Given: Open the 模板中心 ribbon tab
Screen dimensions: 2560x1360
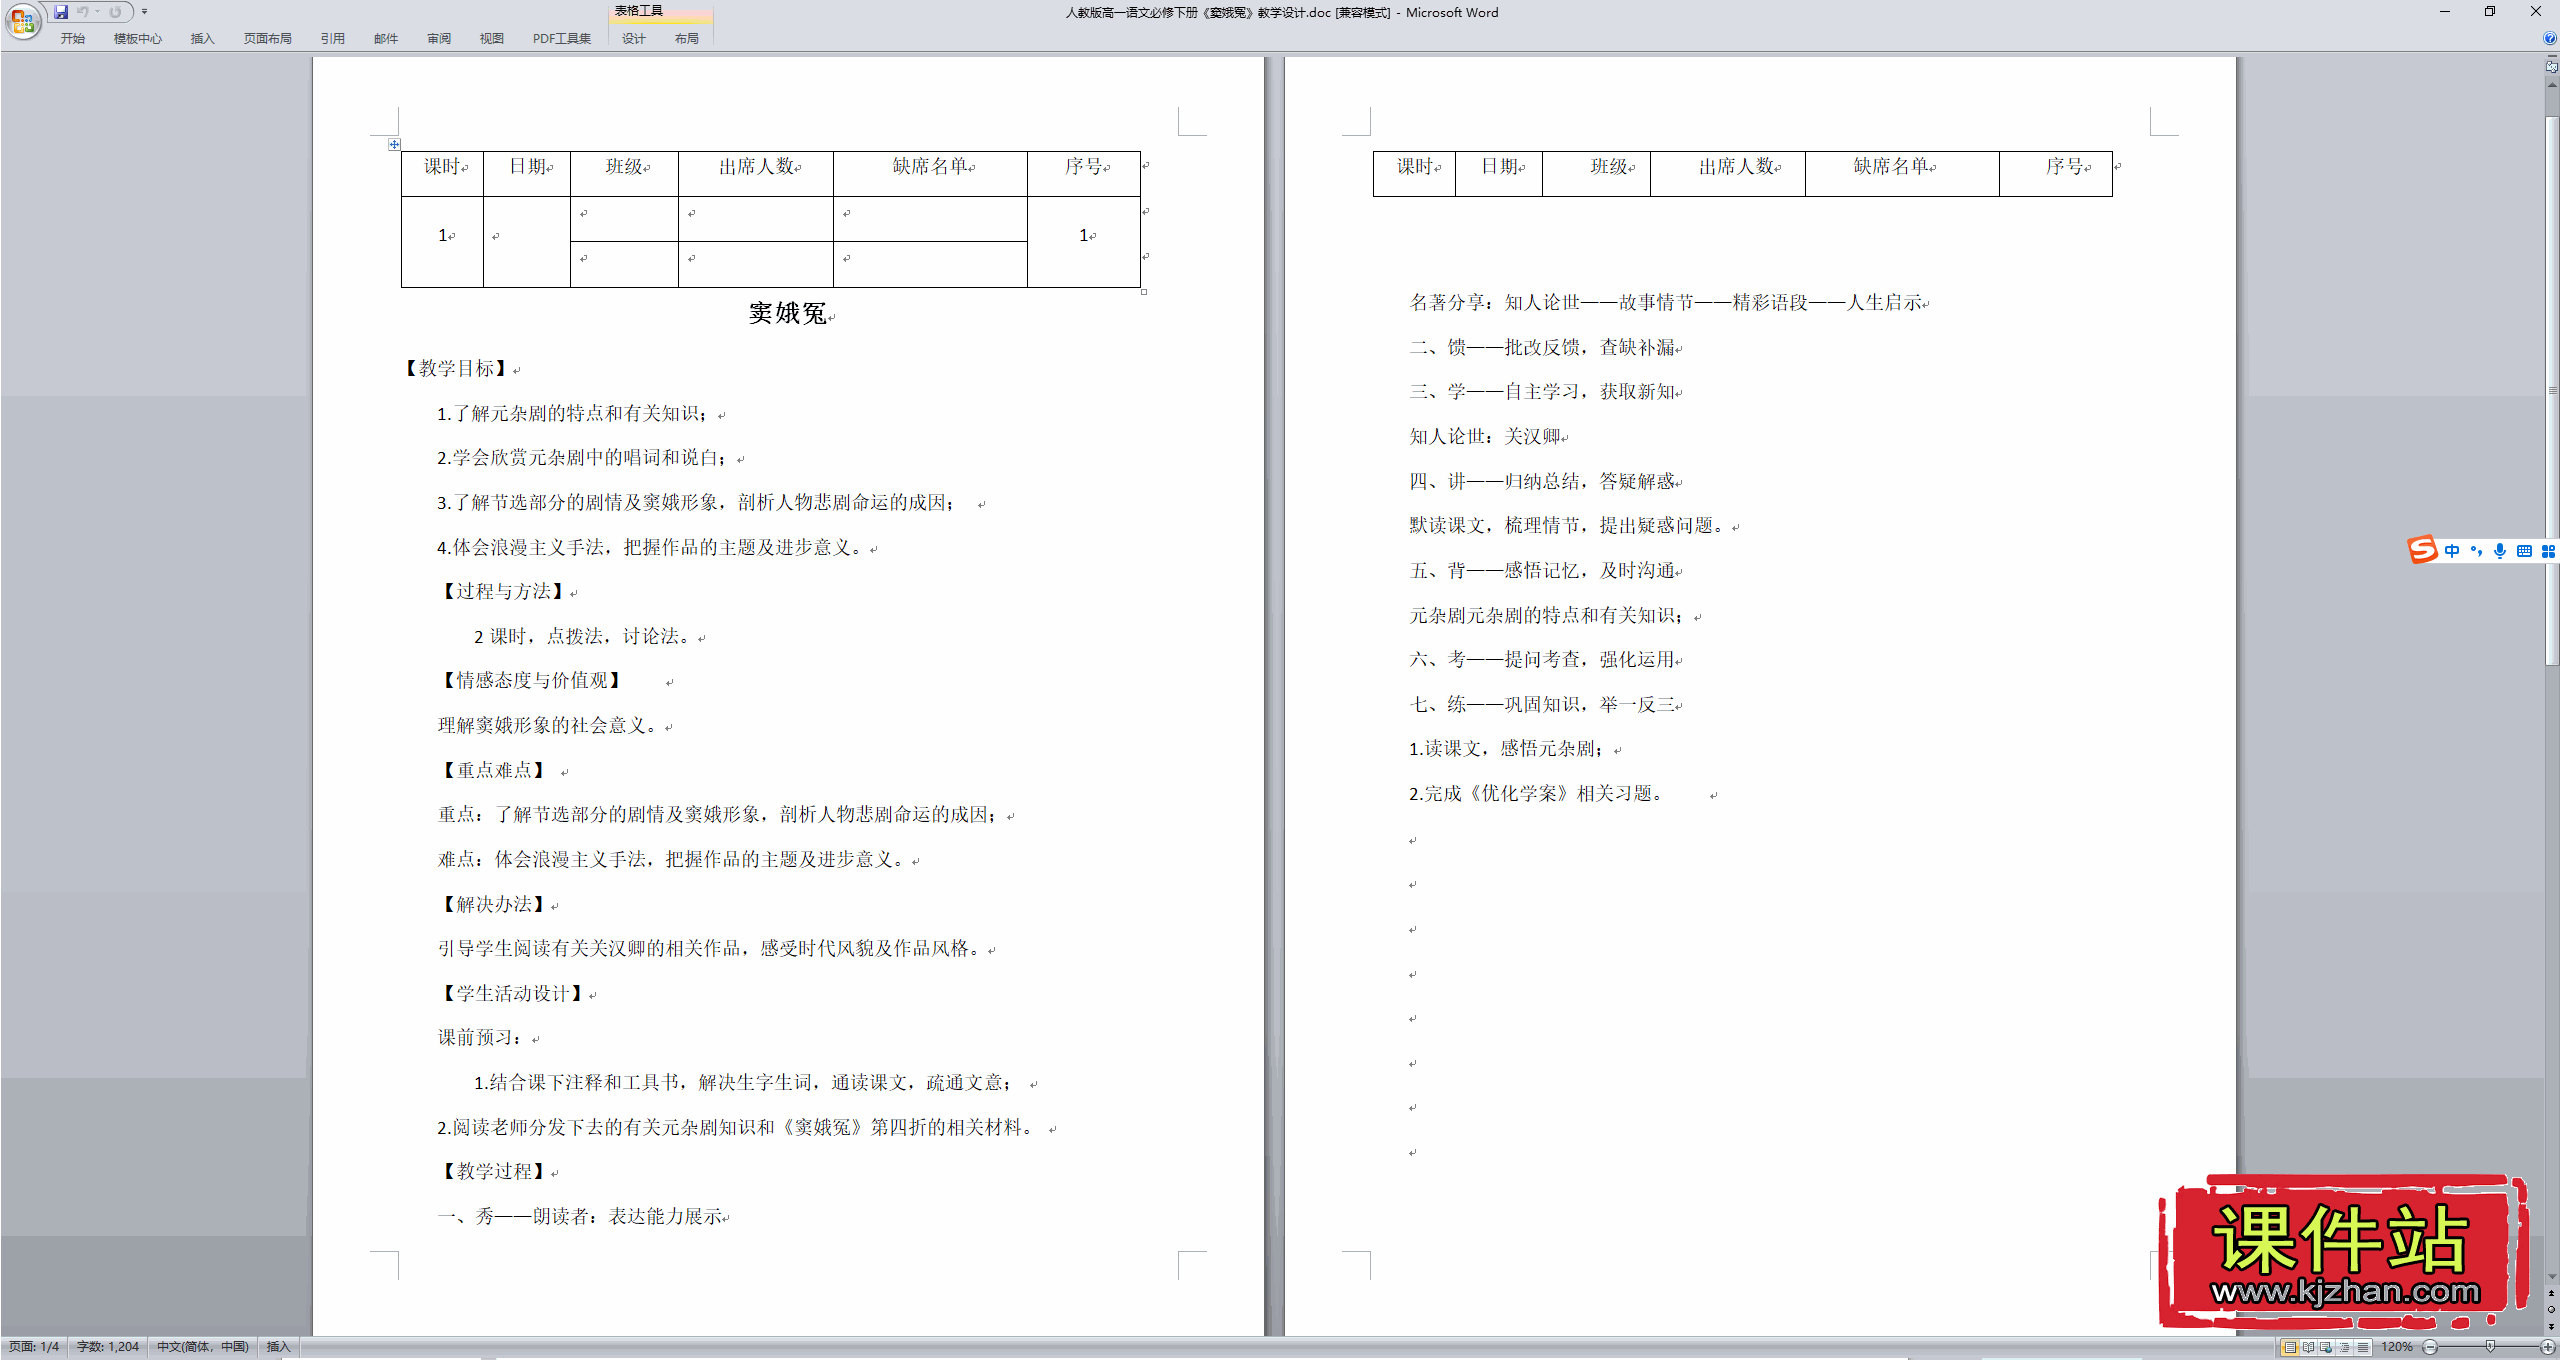Looking at the screenshot, I should (137, 38).
